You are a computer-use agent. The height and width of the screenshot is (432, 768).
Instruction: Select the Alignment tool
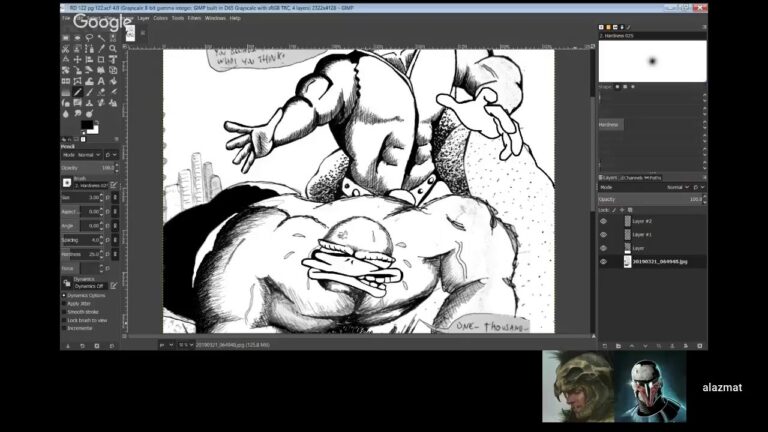click(89, 59)
